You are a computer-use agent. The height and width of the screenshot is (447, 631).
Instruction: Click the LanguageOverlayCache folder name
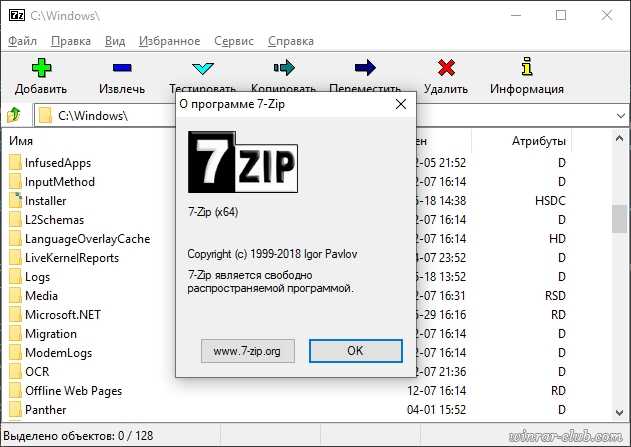(x=88, y=239)
